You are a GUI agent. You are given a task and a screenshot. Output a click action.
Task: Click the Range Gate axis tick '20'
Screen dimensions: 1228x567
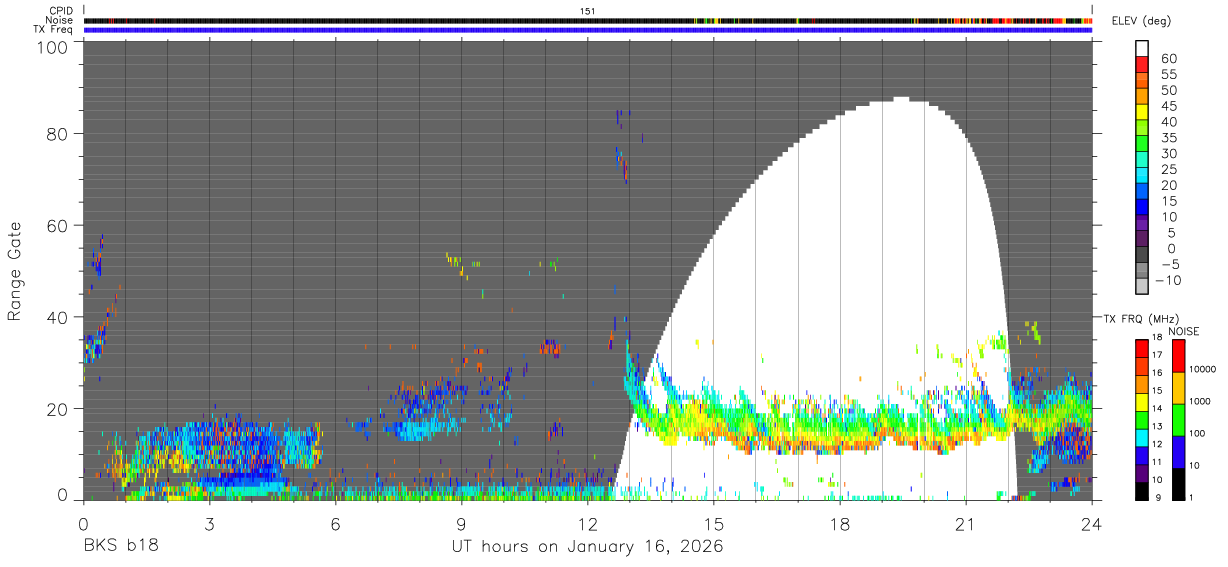tap(59, 409)
